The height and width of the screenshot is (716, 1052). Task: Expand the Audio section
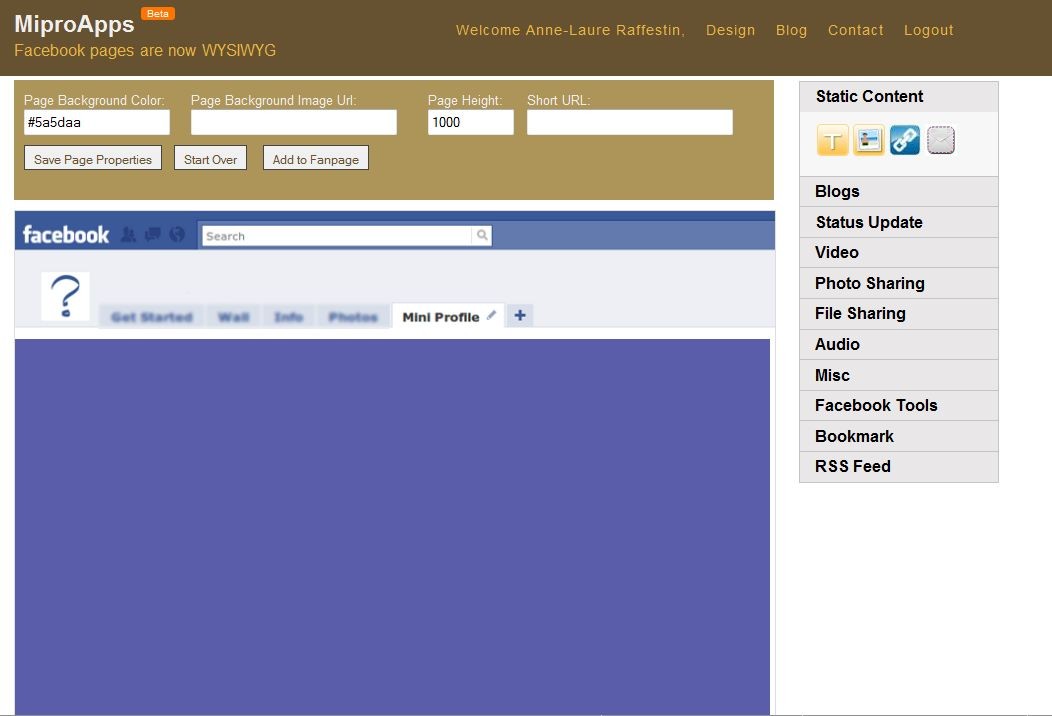[x=898, y=344]
